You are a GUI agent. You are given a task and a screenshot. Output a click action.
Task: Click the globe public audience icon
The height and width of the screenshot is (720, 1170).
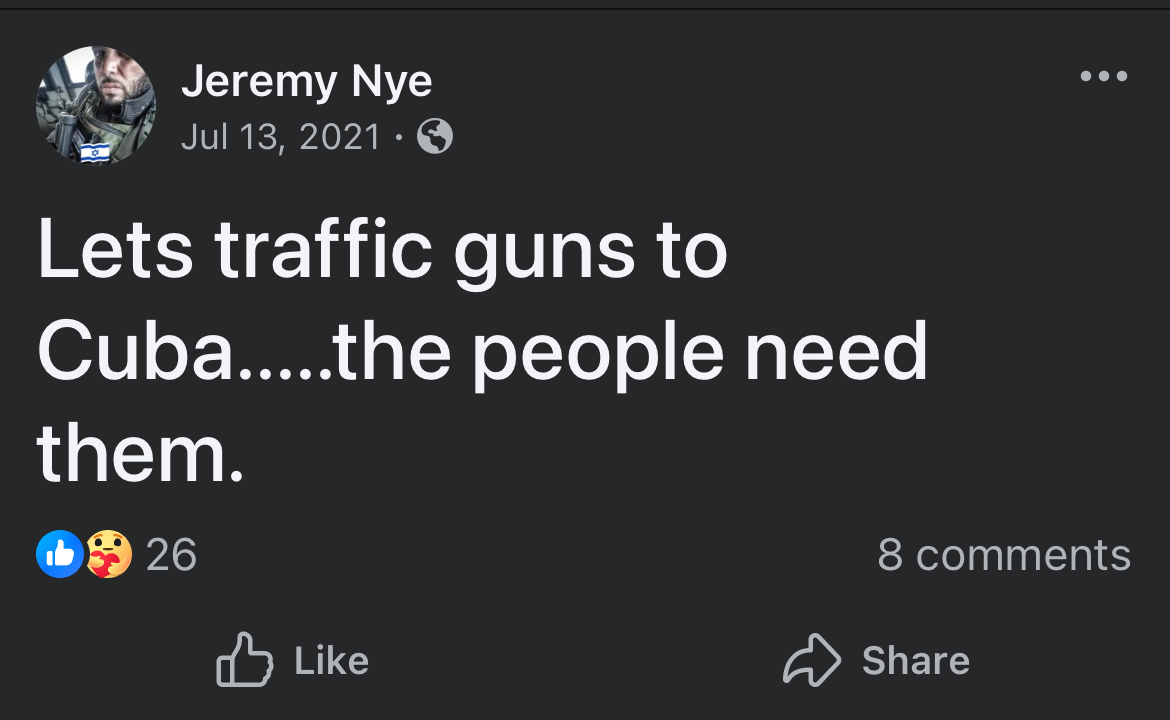(x=434, y=136)
